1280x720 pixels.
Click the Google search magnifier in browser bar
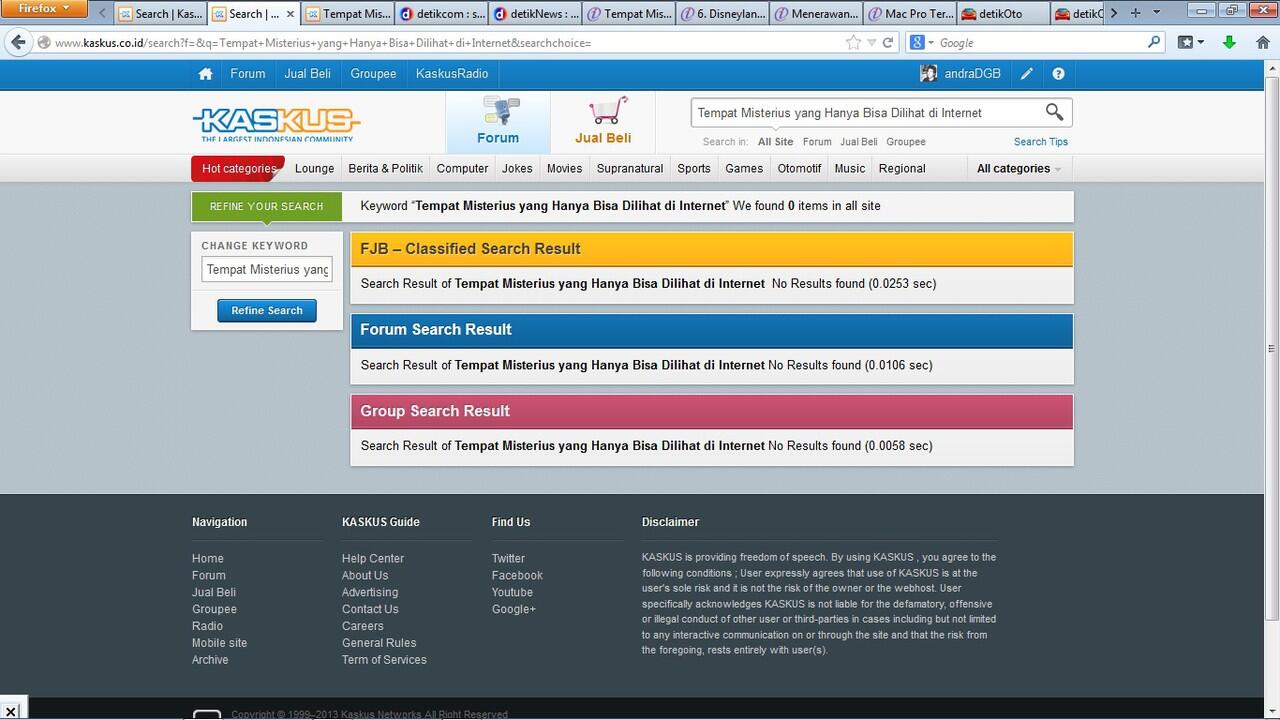[x=1154, y=43]
